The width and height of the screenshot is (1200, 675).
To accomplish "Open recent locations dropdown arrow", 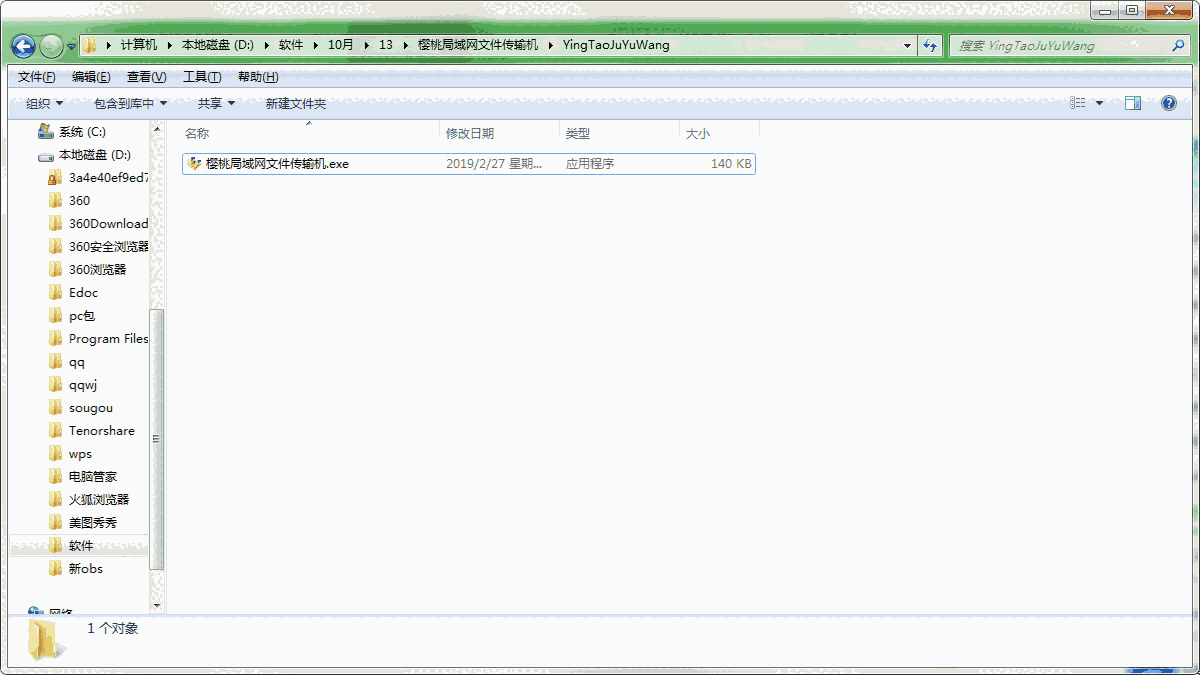I will 71,47.
